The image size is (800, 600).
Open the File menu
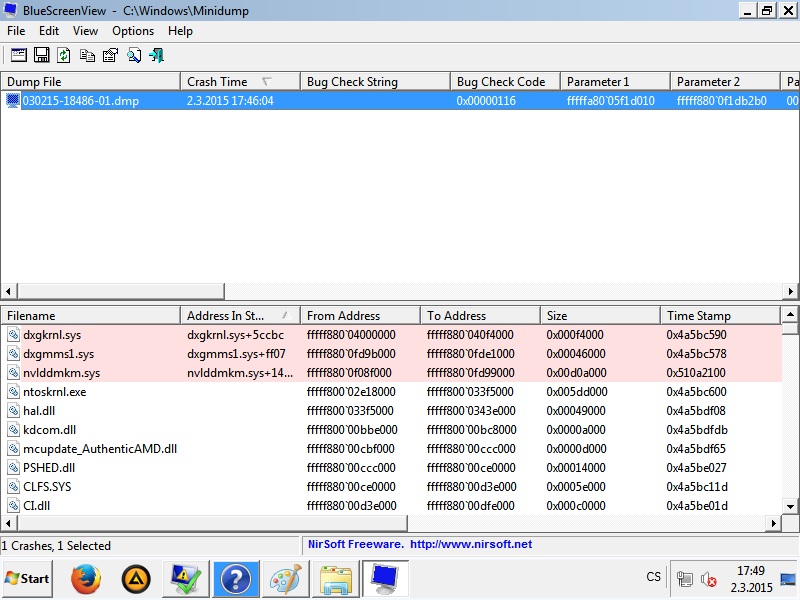click(16, 31)
